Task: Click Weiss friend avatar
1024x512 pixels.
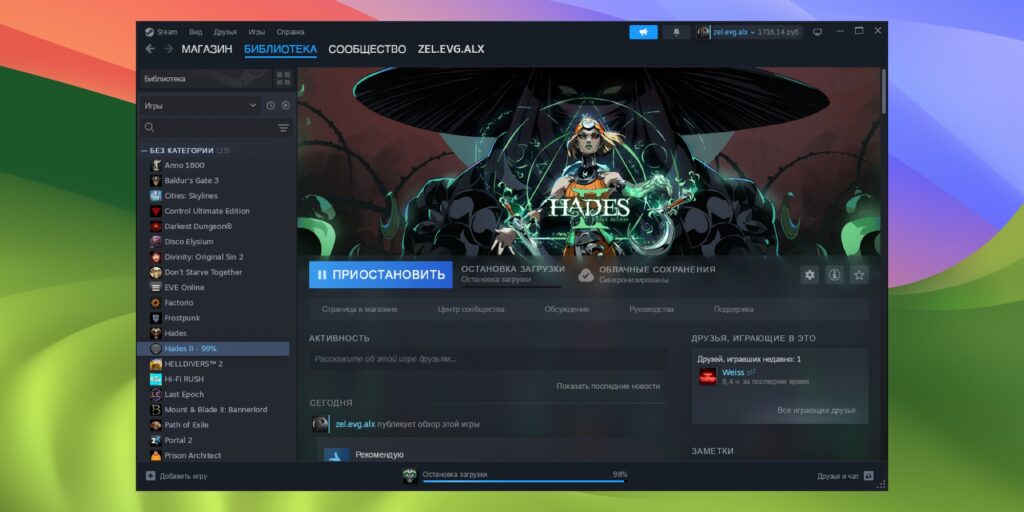Action: (708, 376)
